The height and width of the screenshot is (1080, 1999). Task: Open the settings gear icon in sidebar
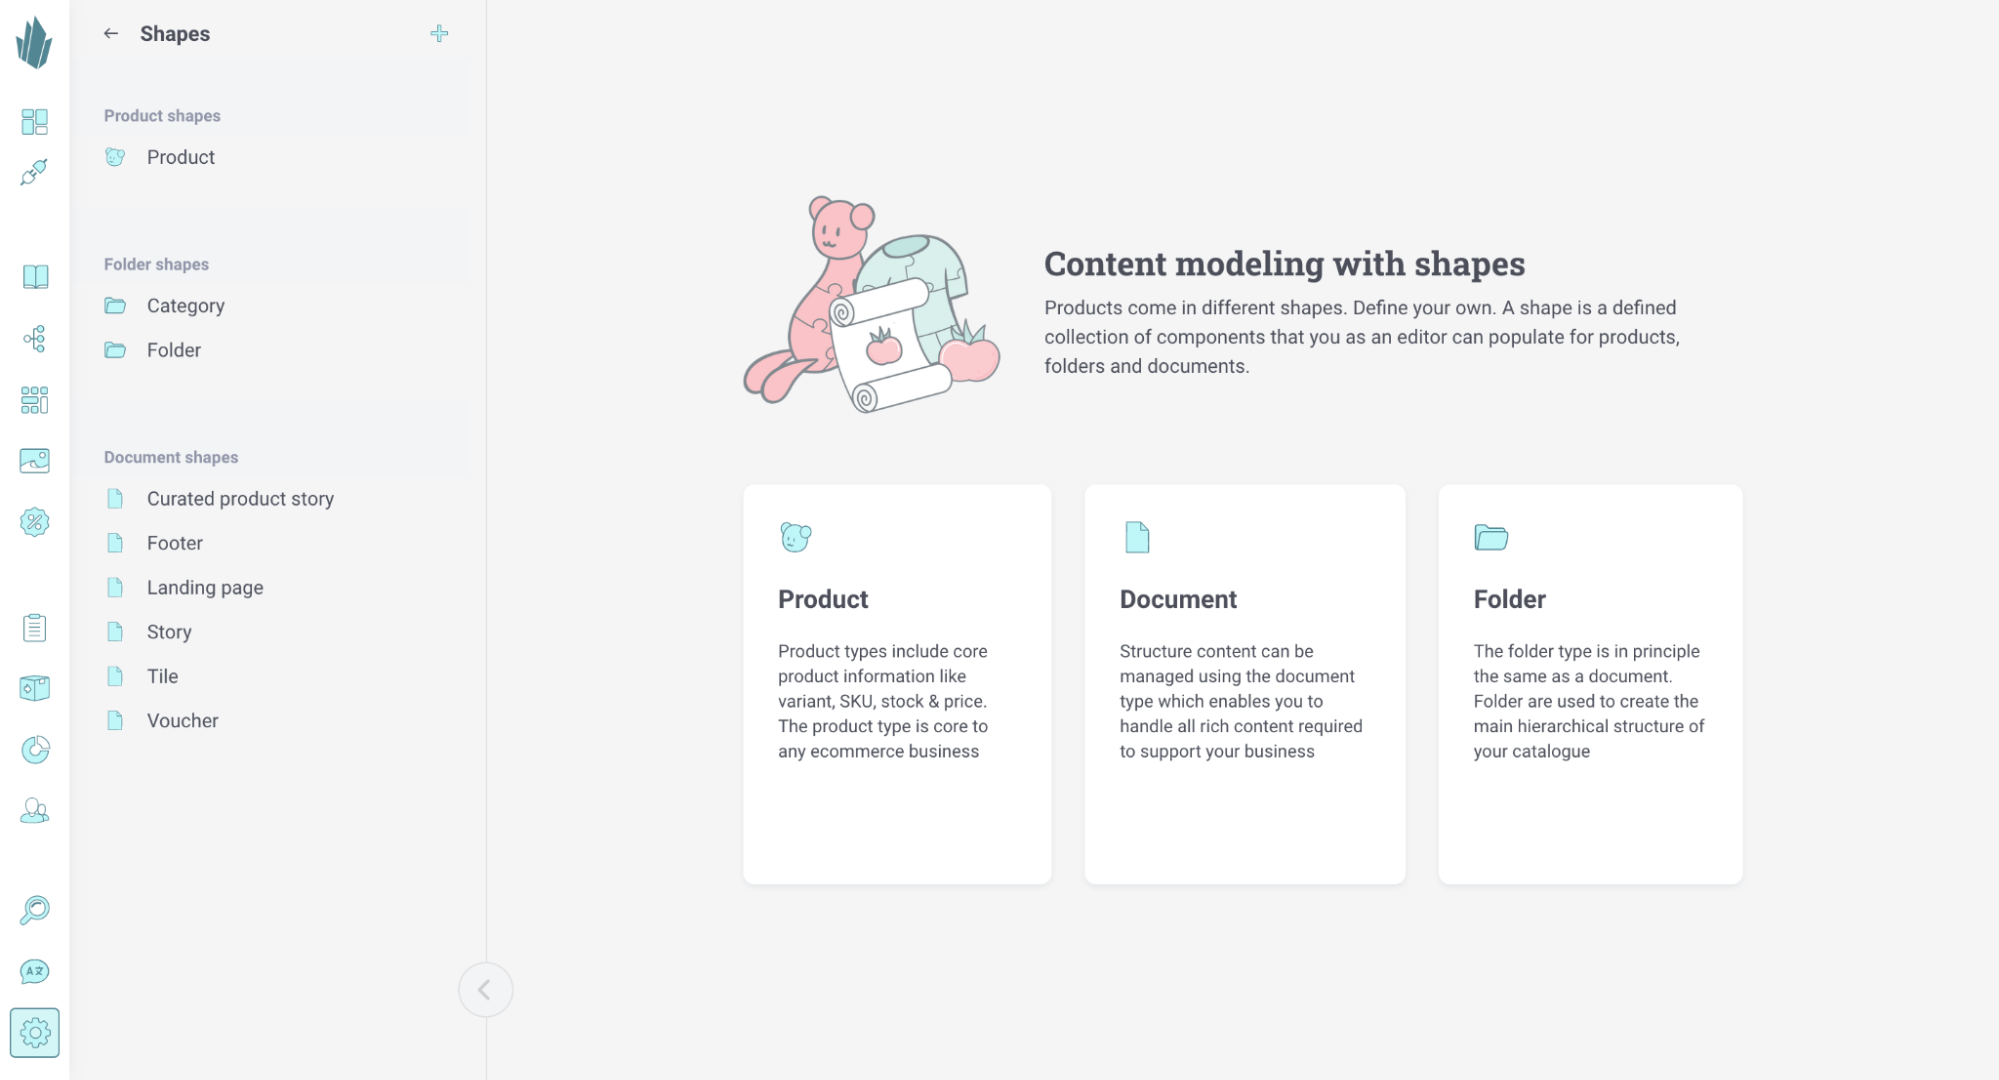(x=35, y=1033)
